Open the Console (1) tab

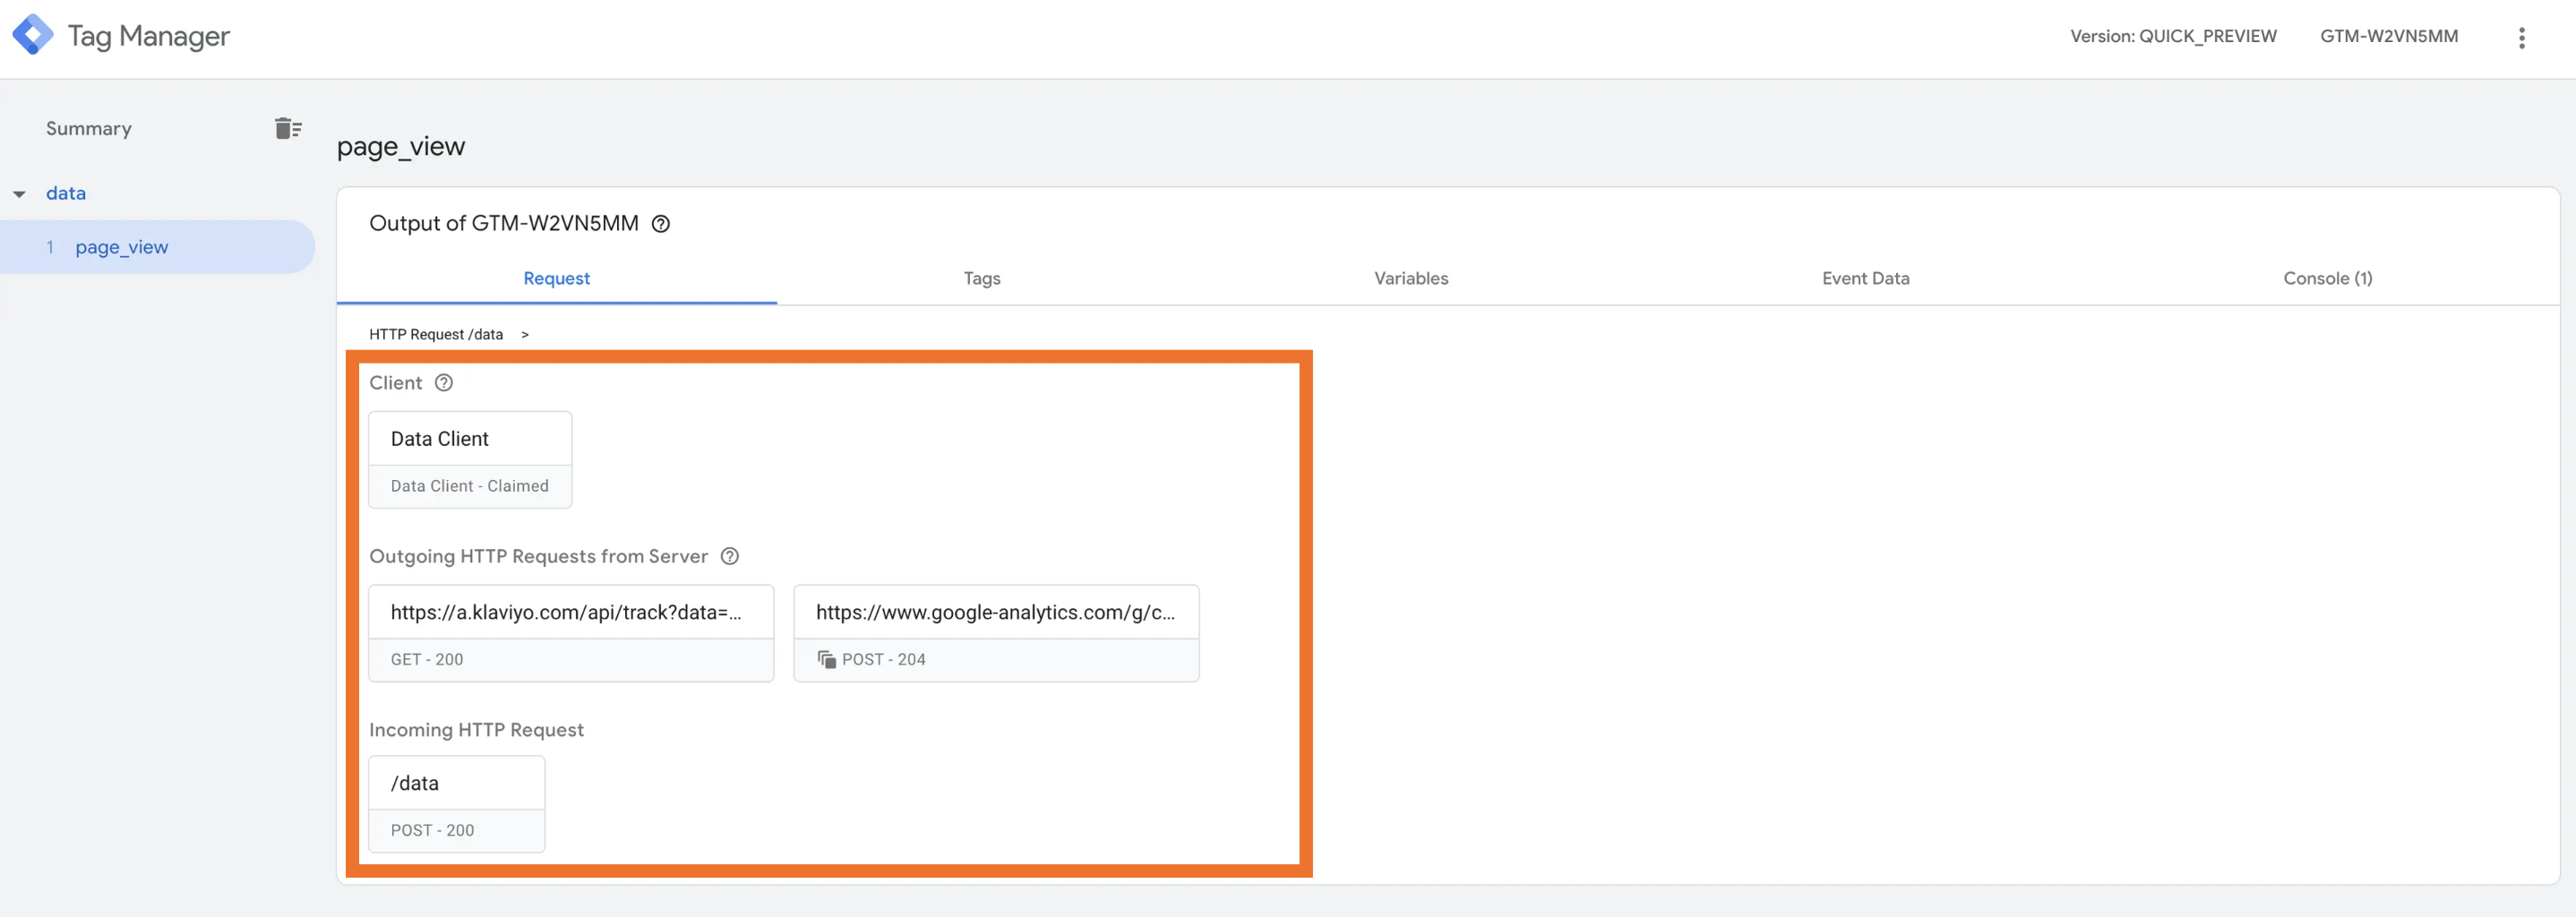tap(2327, 278)
